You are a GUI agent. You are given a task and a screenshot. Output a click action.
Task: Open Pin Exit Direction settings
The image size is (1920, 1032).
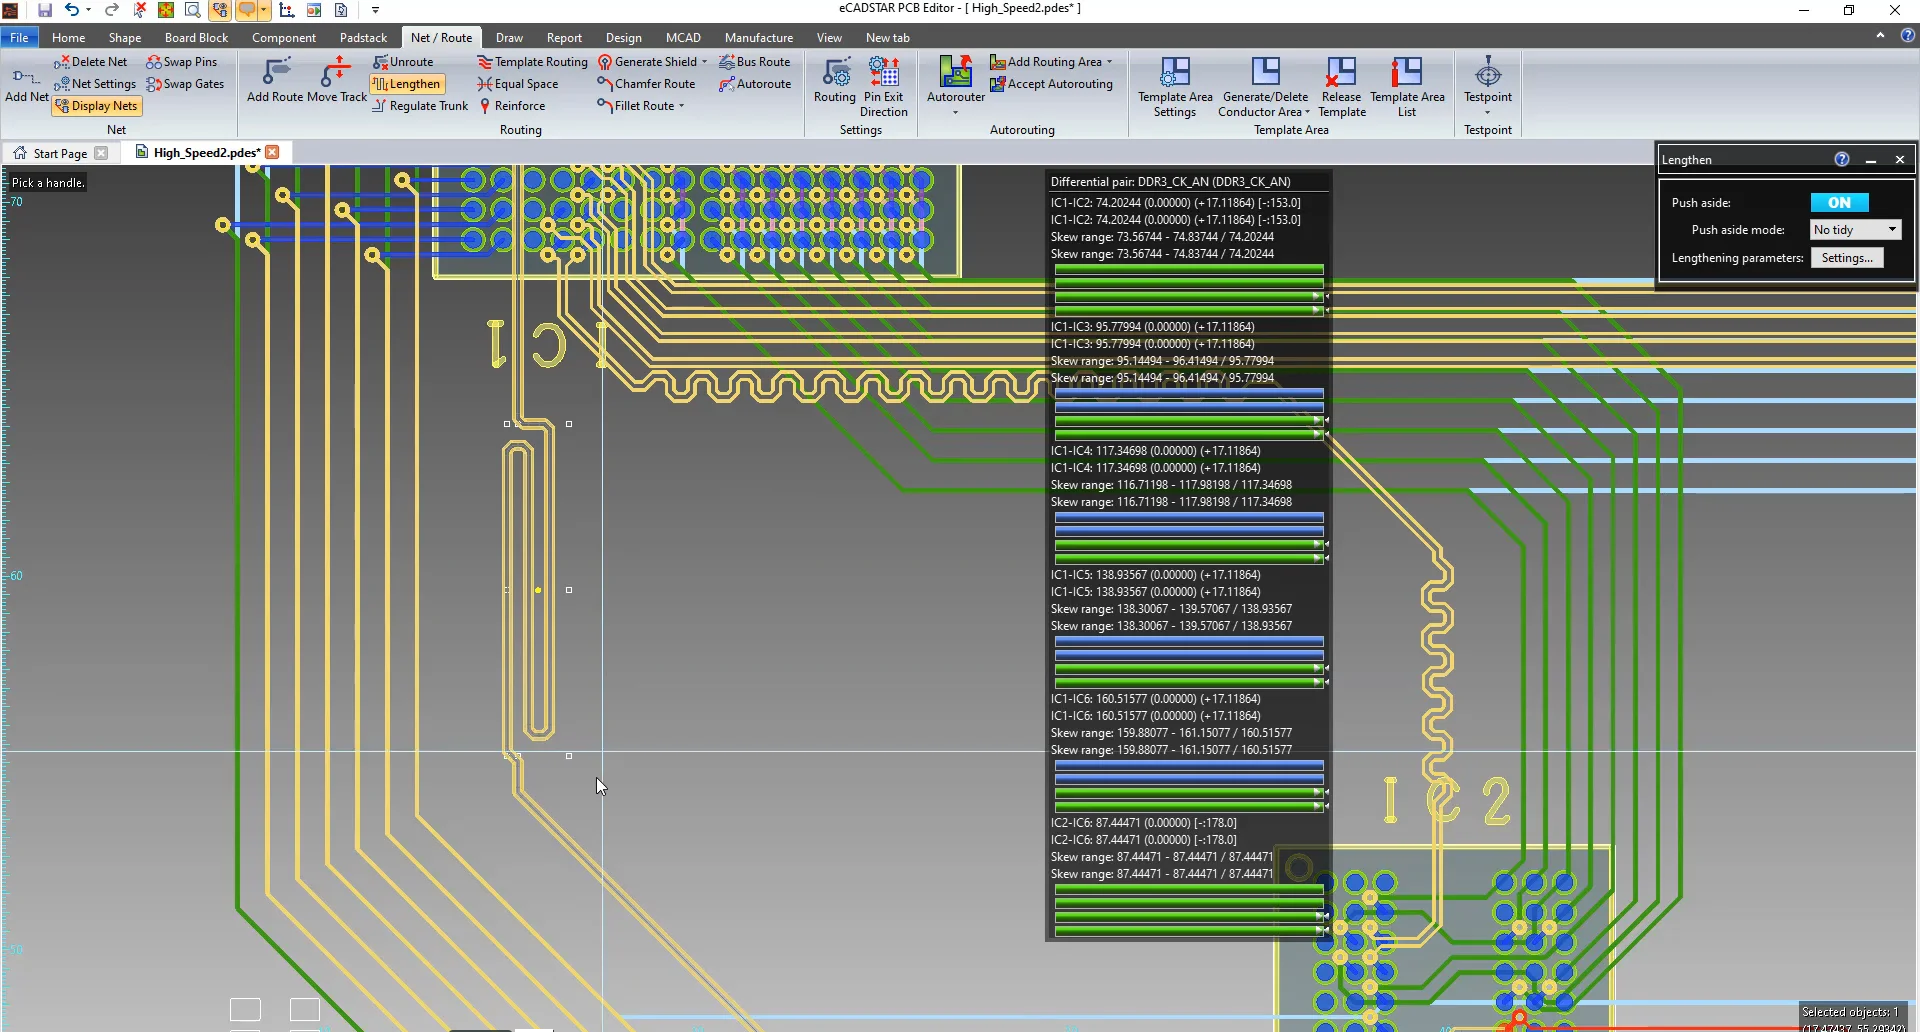884,87
